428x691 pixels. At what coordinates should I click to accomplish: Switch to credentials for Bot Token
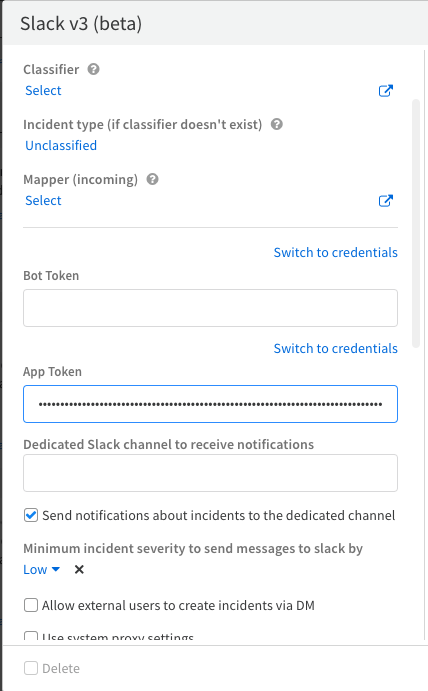coord(335,253)
